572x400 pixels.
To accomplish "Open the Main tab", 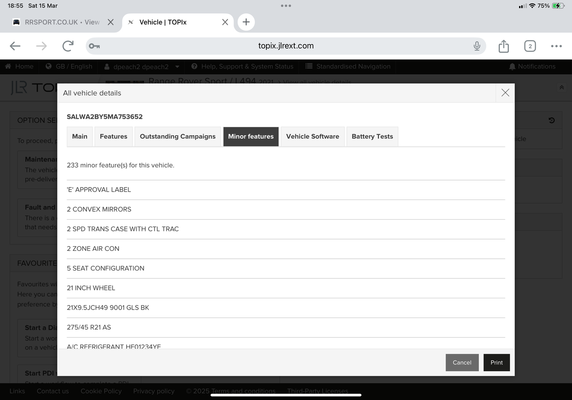I will click(80, 136).
